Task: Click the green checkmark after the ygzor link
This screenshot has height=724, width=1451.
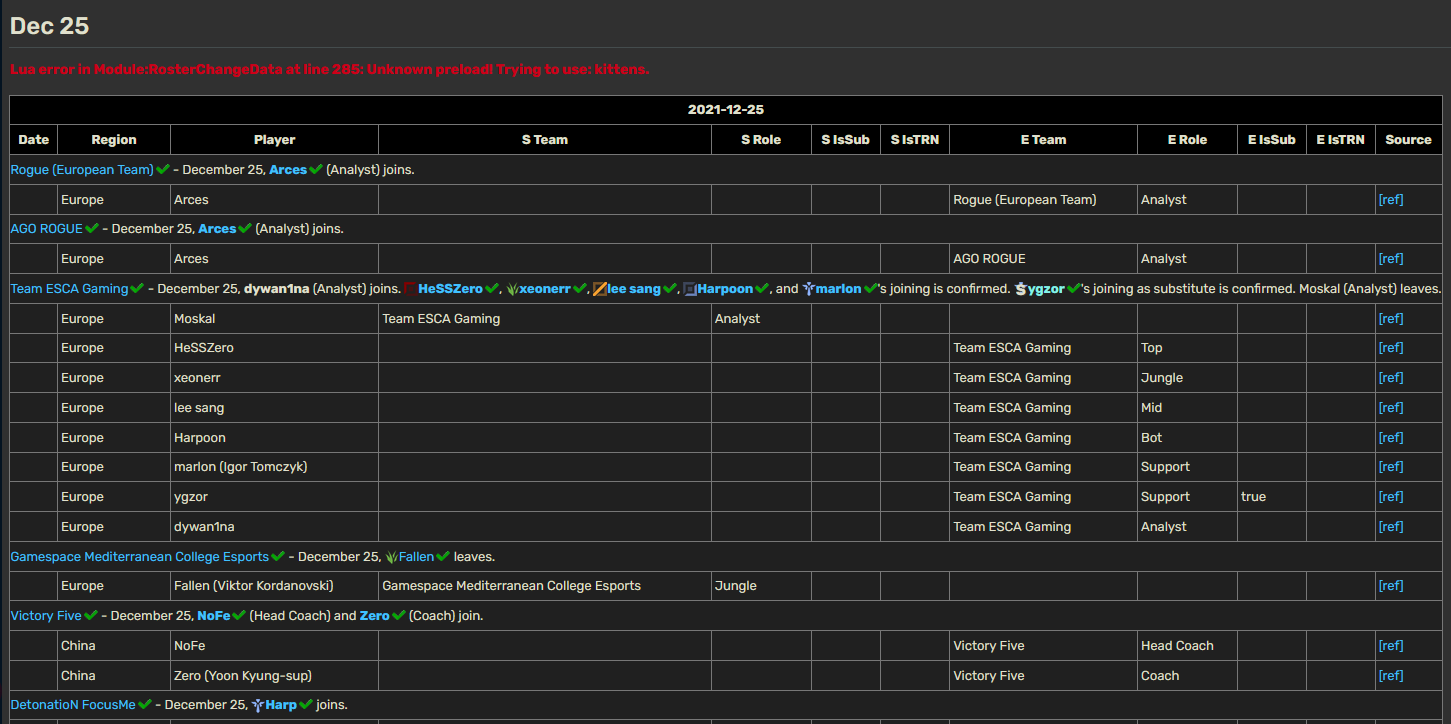Action: coord(1074,289)
